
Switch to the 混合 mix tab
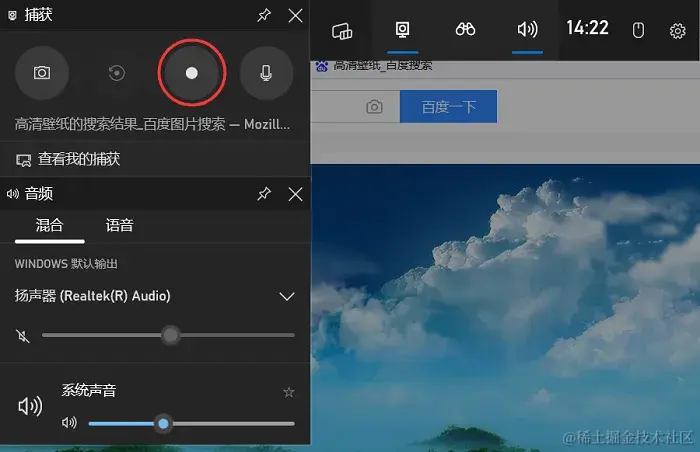50,225
